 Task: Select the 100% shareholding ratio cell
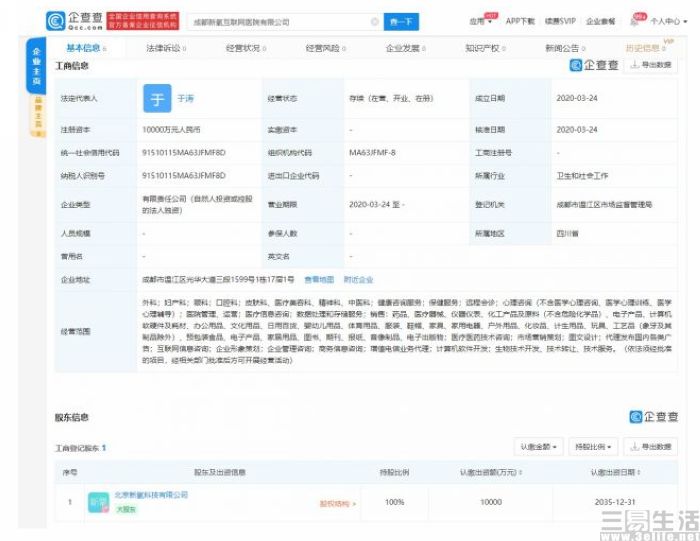[395, 502]
